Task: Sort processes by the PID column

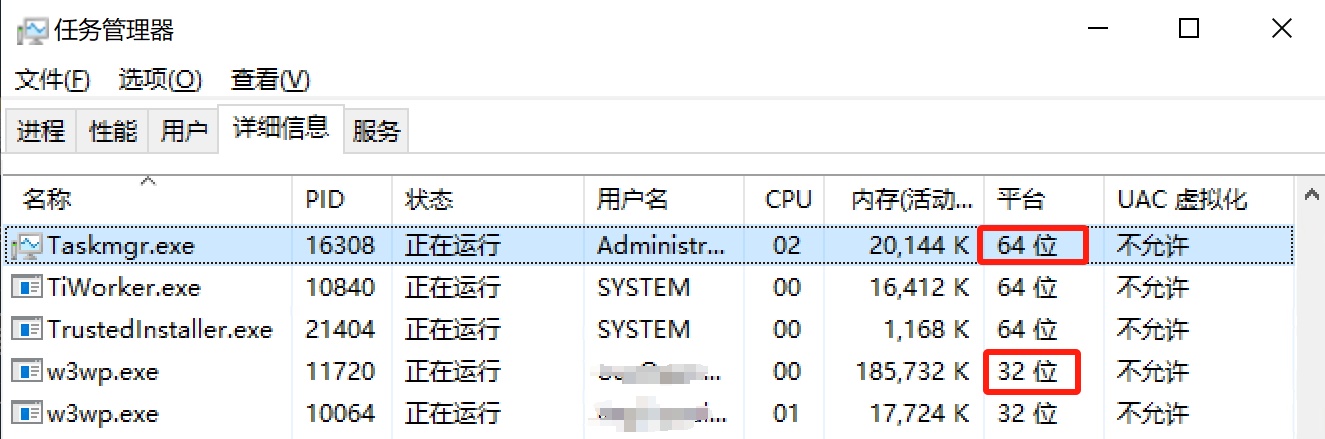Action: pos(325,200)
